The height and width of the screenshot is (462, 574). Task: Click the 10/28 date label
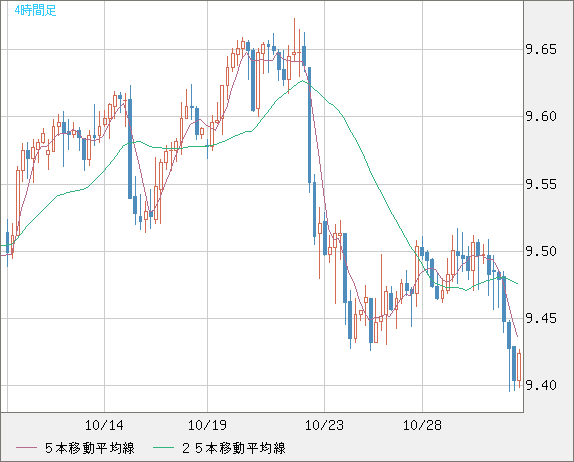click(x=422, y=425)
